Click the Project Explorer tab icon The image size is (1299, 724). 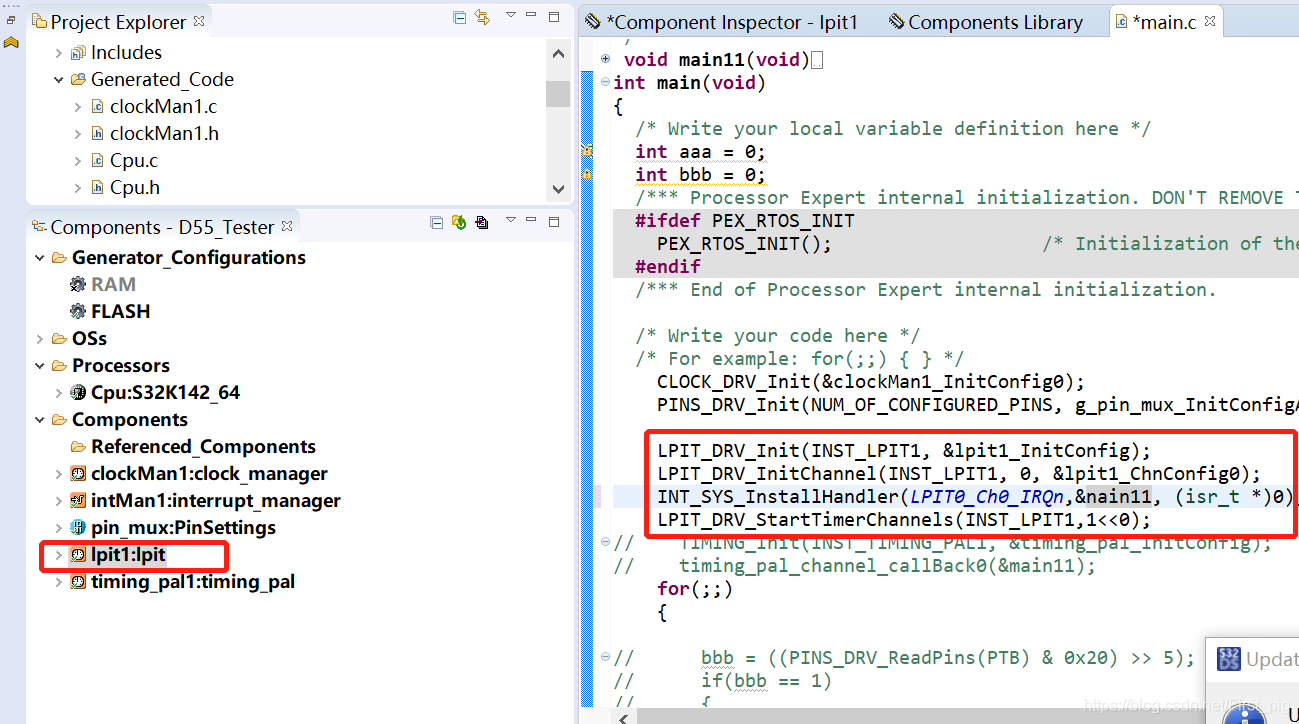point(39,21)
